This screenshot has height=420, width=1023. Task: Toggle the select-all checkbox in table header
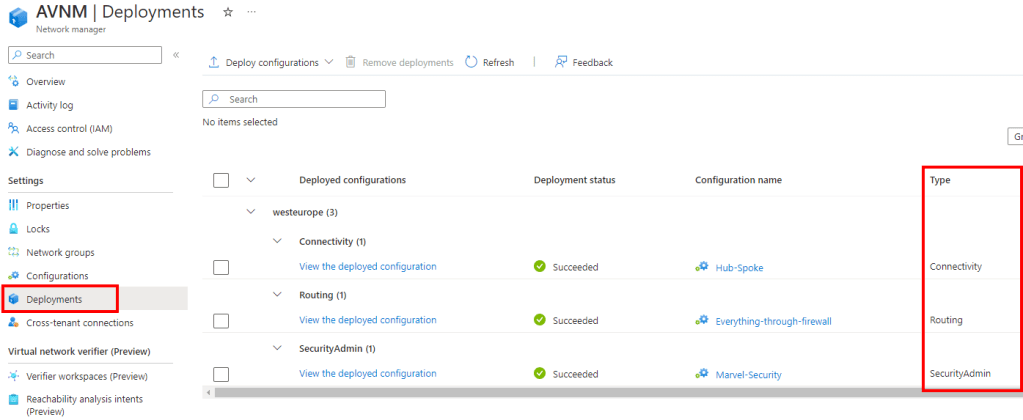point(221,180)
